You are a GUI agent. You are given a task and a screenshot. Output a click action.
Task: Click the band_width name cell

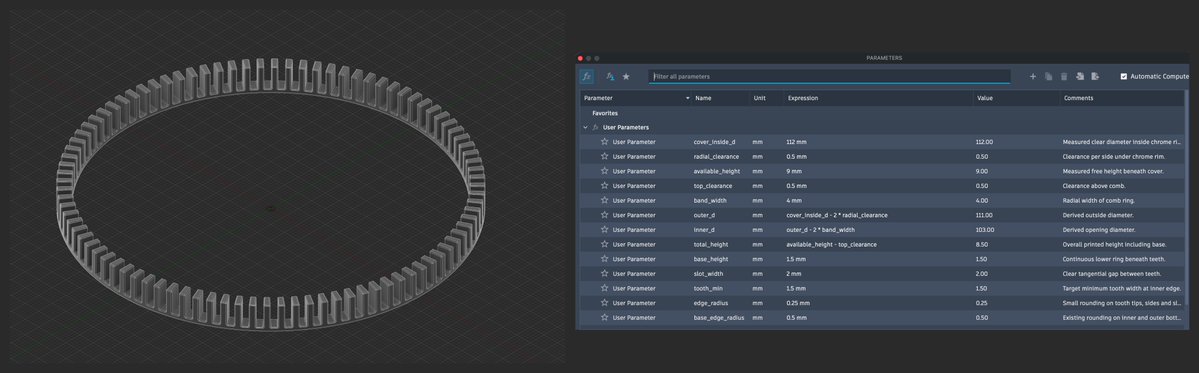coord(710,200)
